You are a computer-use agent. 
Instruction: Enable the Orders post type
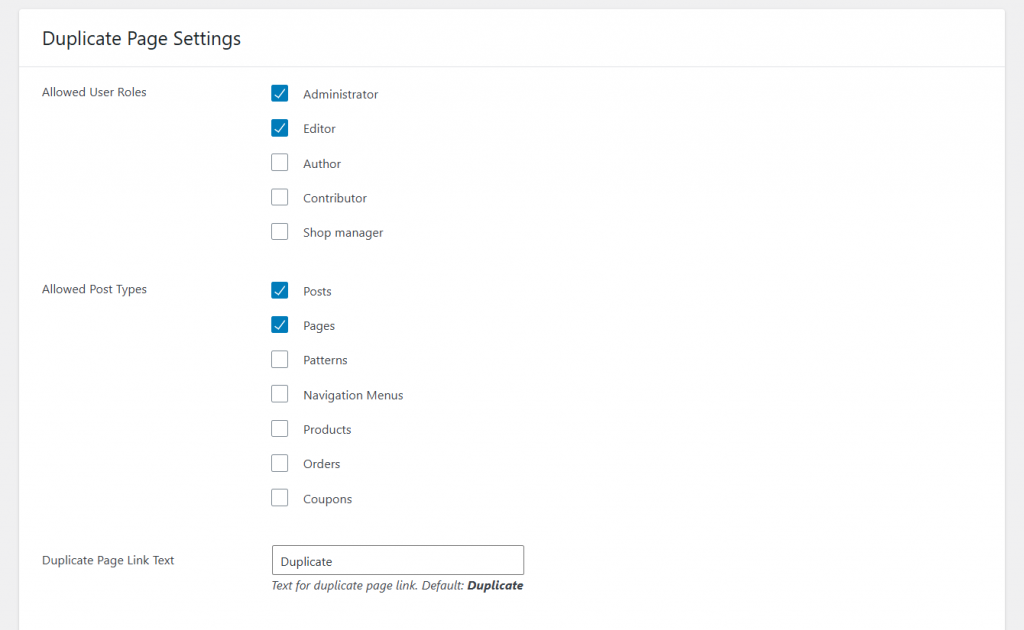(279, 463)
